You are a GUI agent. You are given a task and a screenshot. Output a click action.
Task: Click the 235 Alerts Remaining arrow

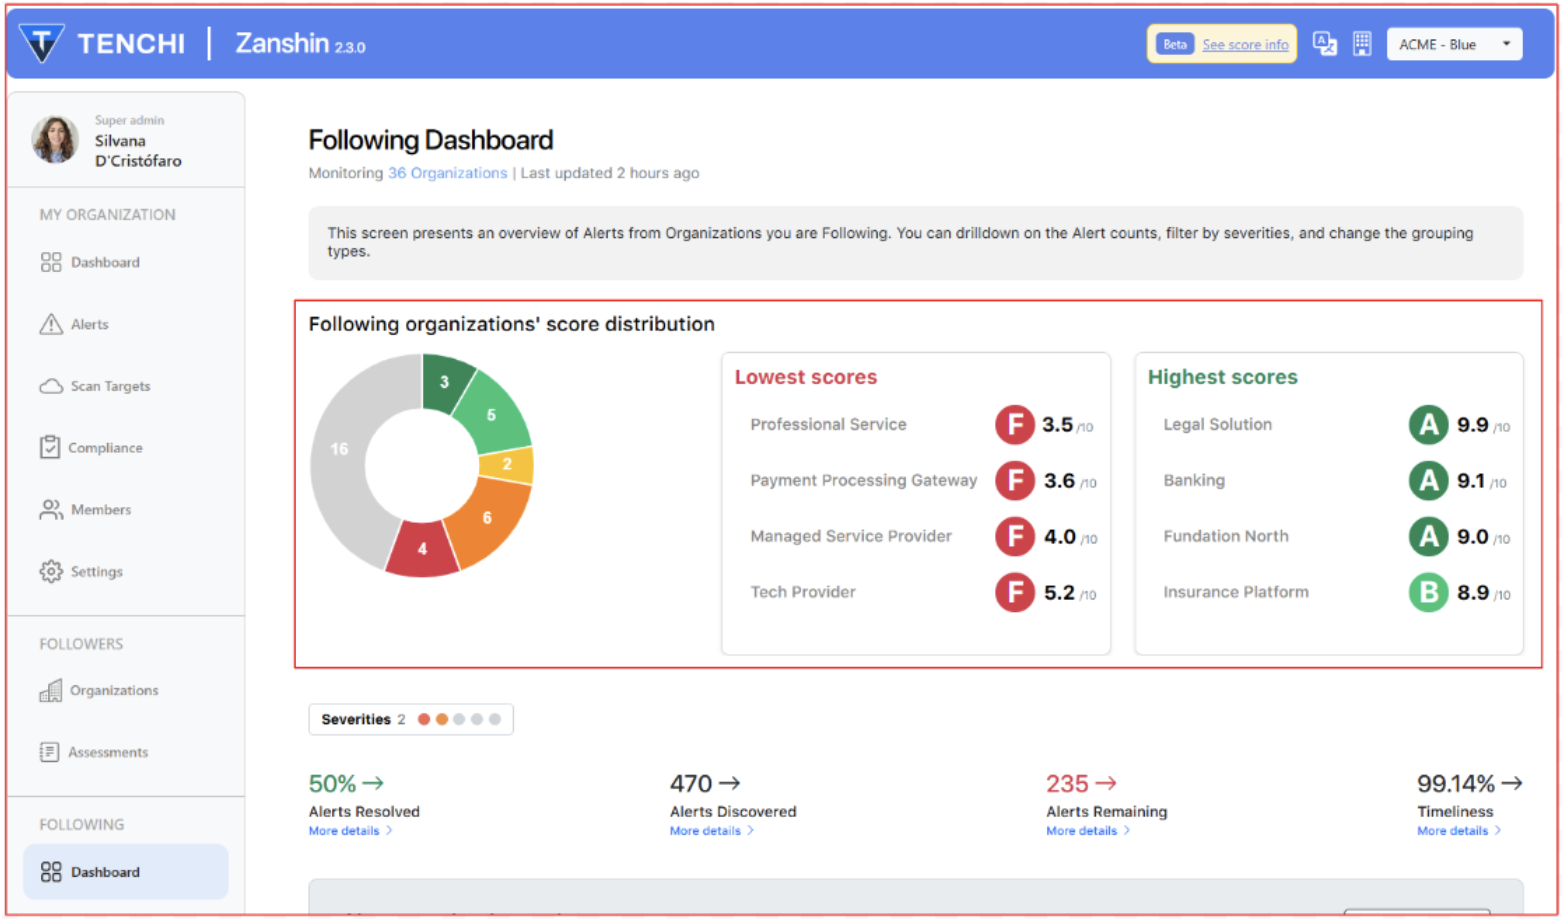pos(1105,783)
